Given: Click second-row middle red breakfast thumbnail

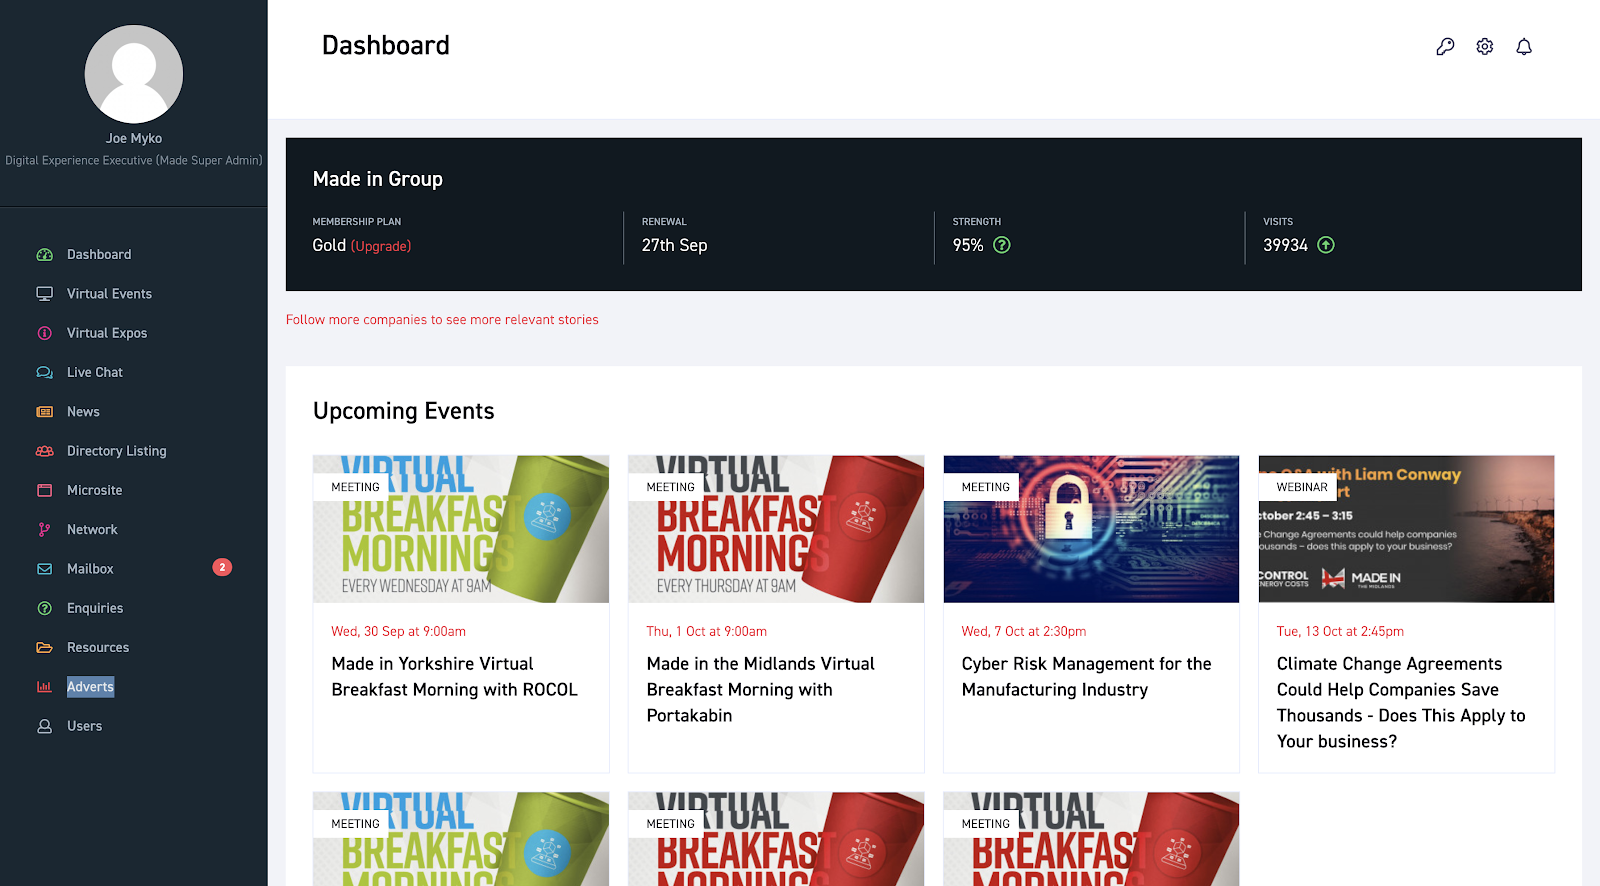Looking at the screenshot, I should tap(776, 839).
